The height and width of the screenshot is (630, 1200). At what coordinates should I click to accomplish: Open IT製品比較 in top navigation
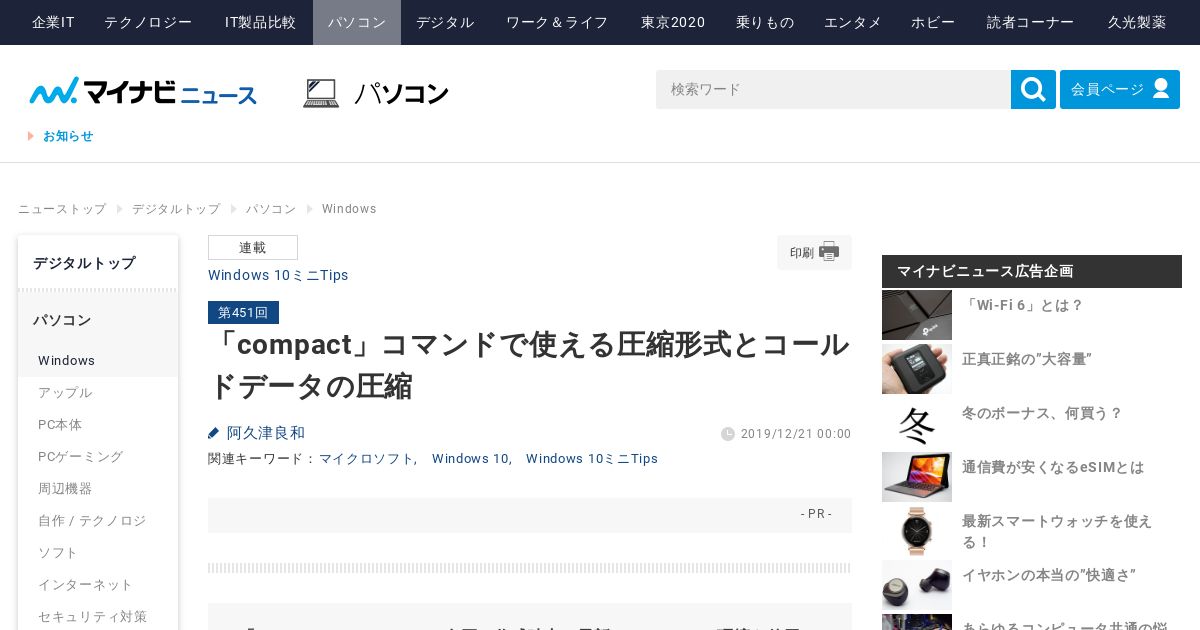pos(260,22)
